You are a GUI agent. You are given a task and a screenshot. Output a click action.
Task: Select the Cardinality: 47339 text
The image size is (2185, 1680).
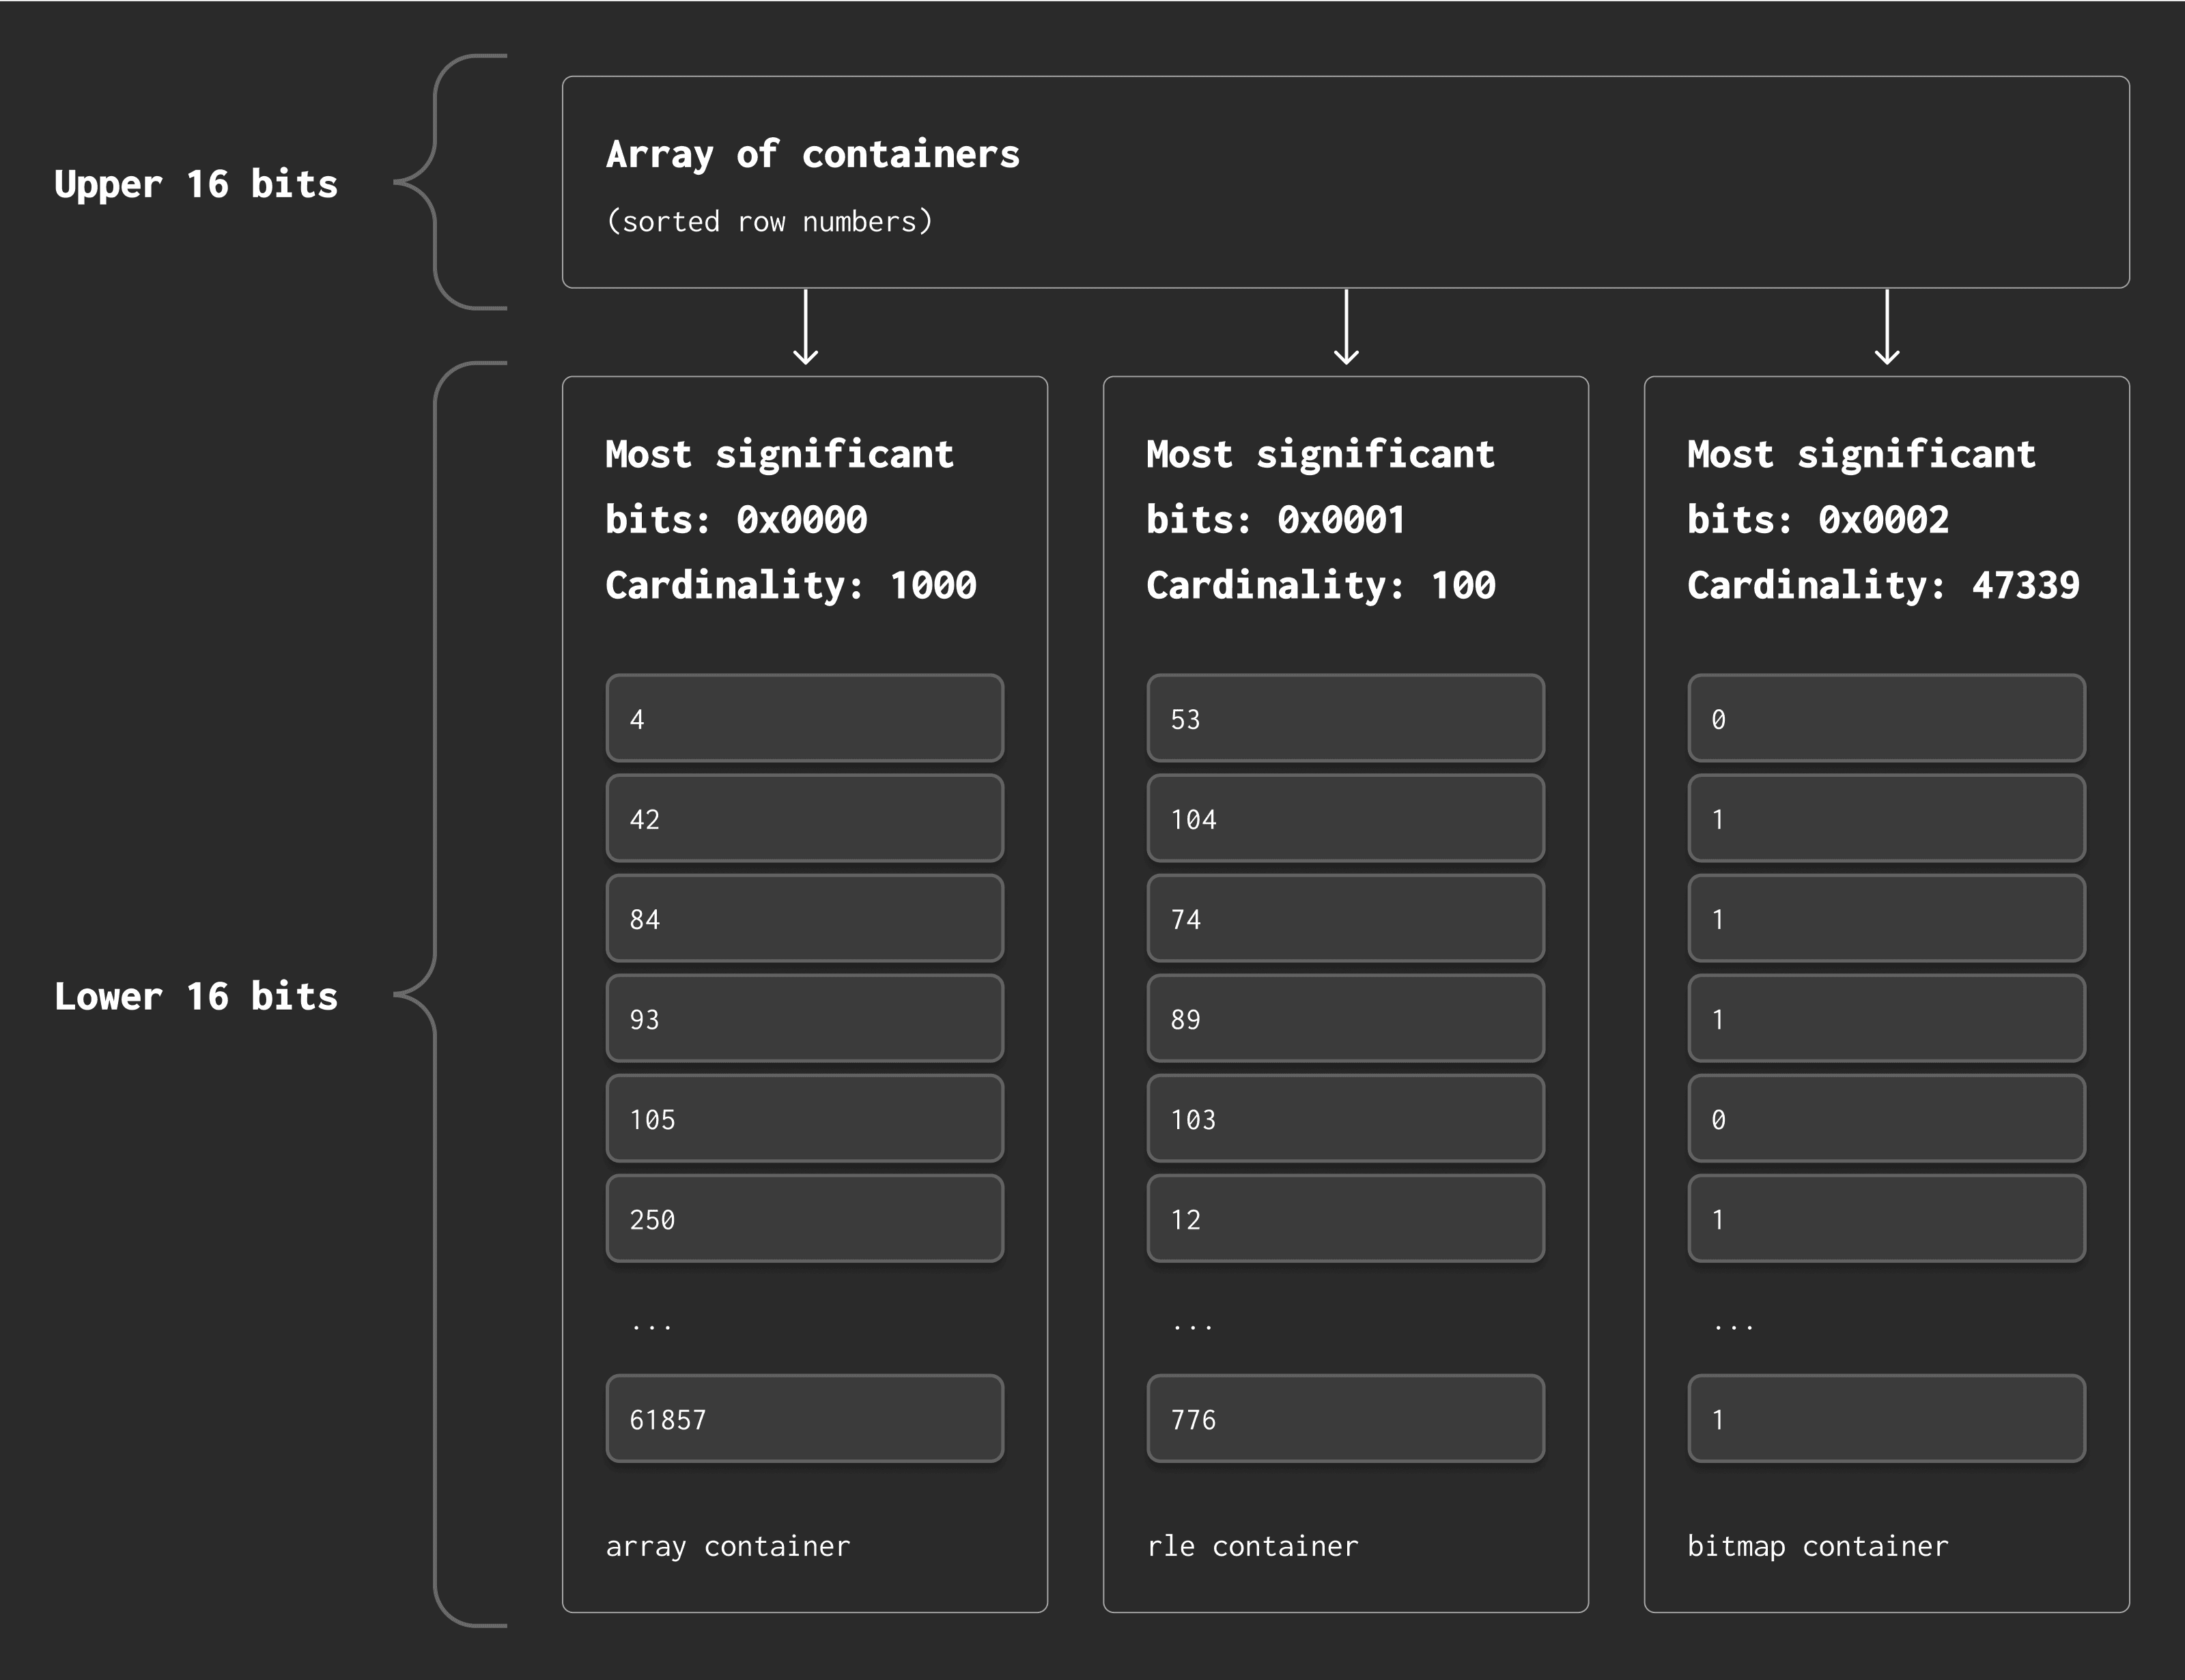pos(1882,585)
